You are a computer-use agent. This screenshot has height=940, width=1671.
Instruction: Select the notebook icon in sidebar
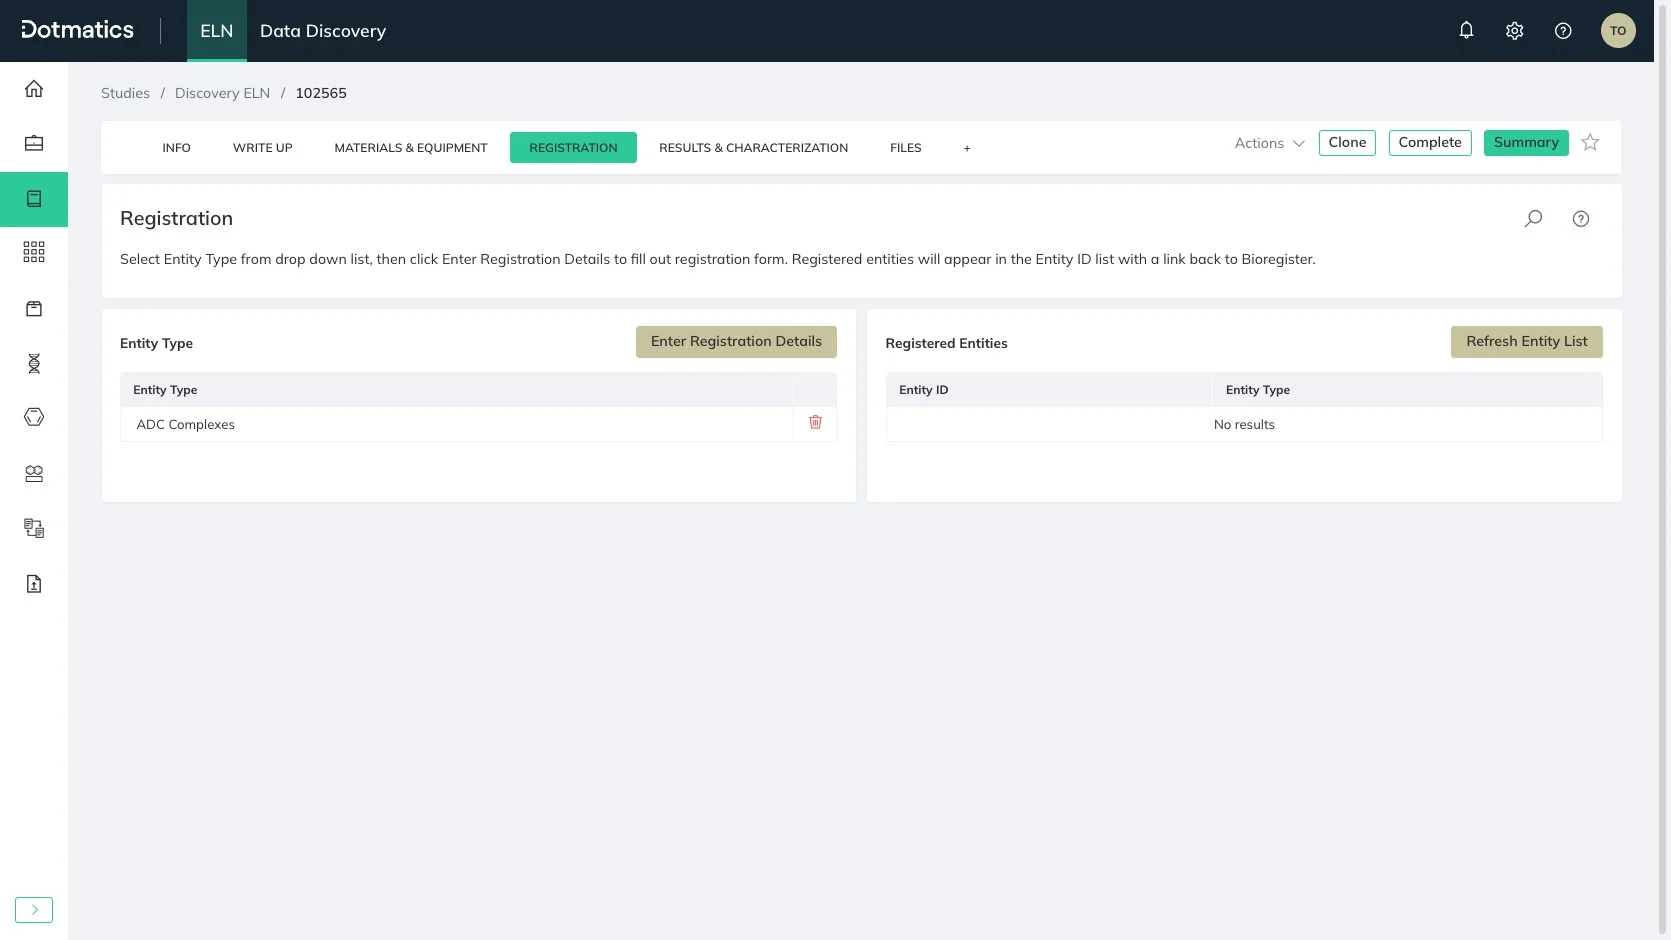point(34,199)
